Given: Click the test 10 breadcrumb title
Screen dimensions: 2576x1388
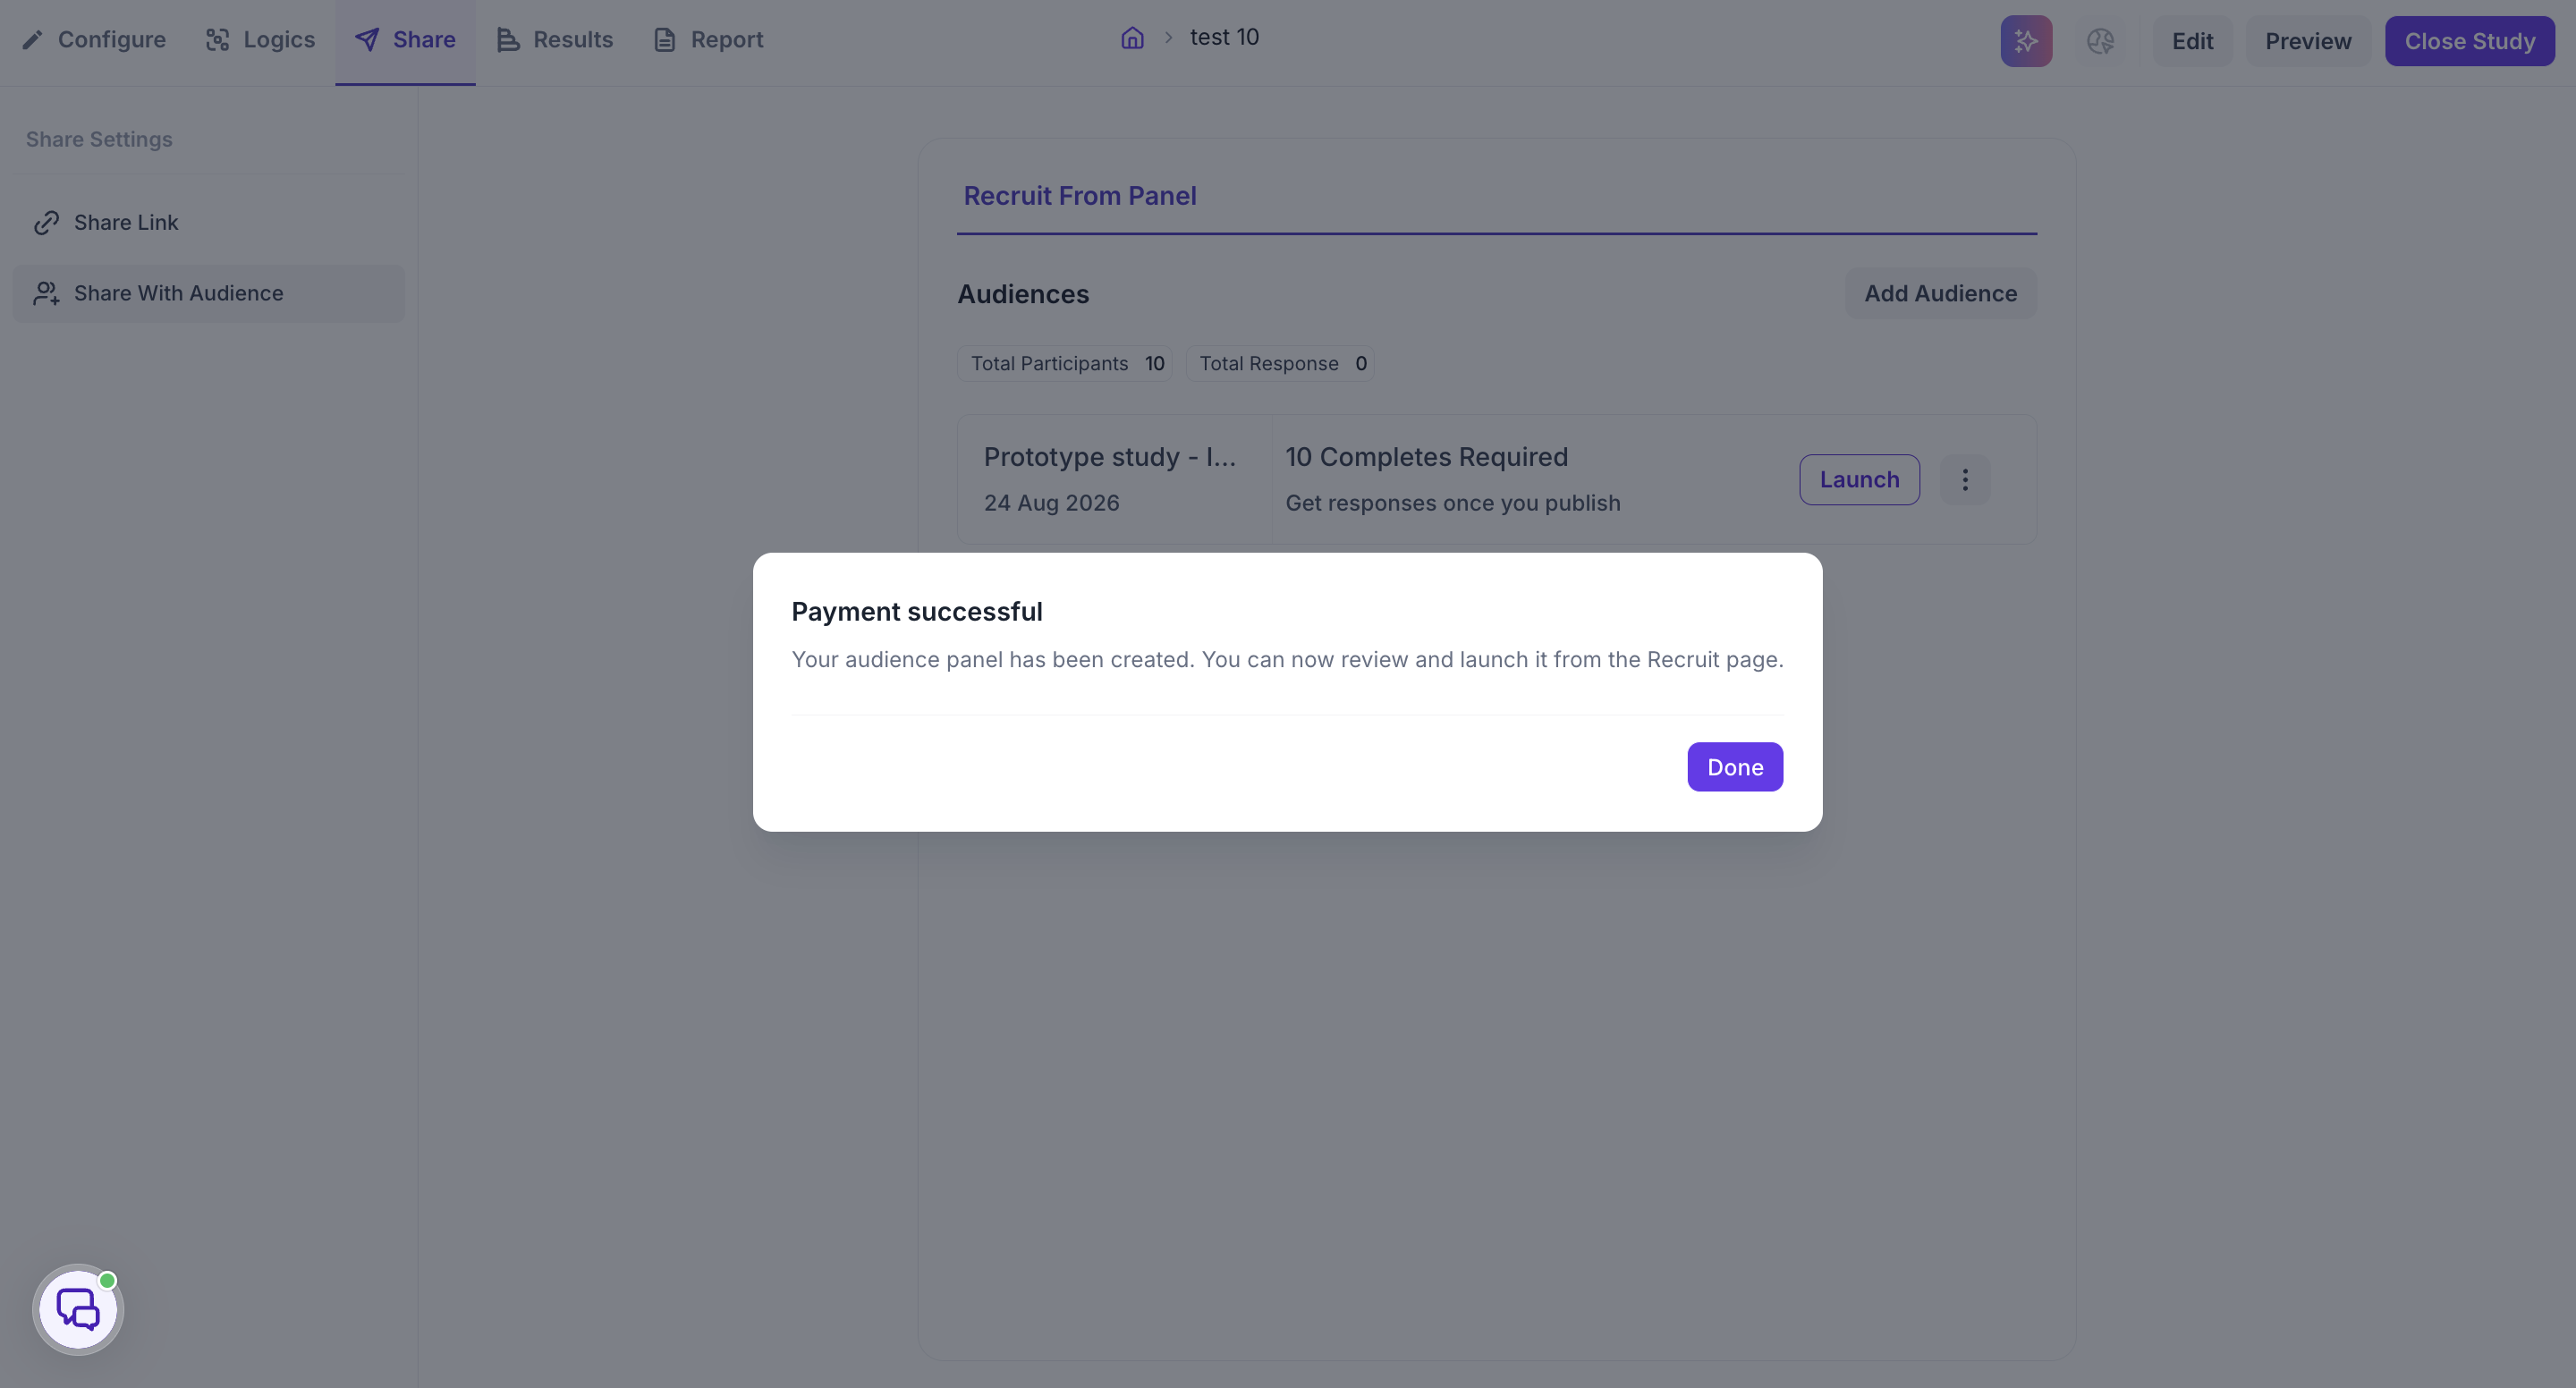Looking at the screenshot, I should [1224, 37].
